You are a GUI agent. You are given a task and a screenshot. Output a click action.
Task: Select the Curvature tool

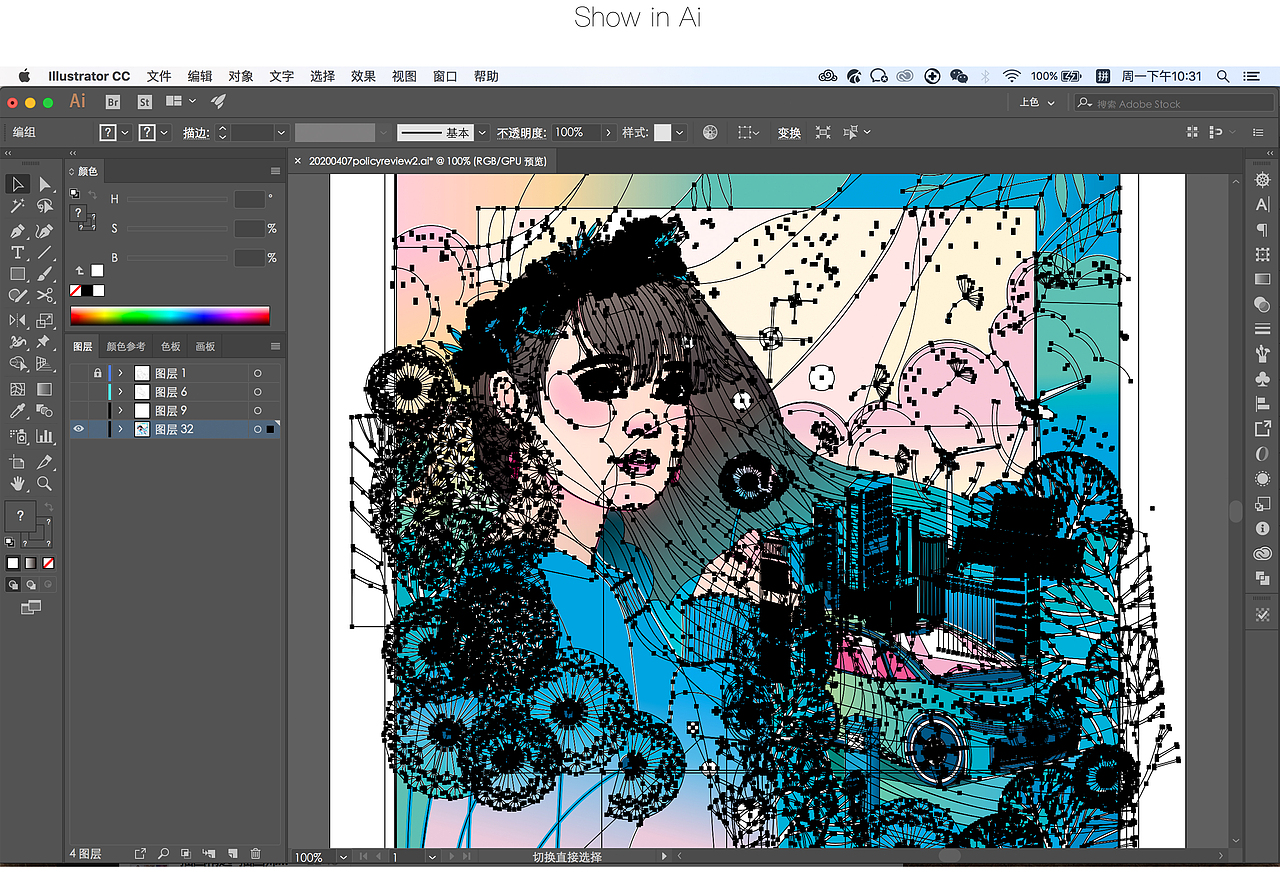click(45, 230)
